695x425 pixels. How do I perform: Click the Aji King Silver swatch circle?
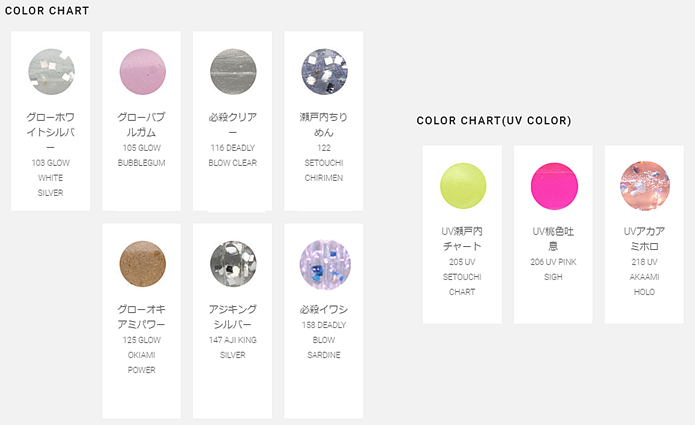(232, 263)
